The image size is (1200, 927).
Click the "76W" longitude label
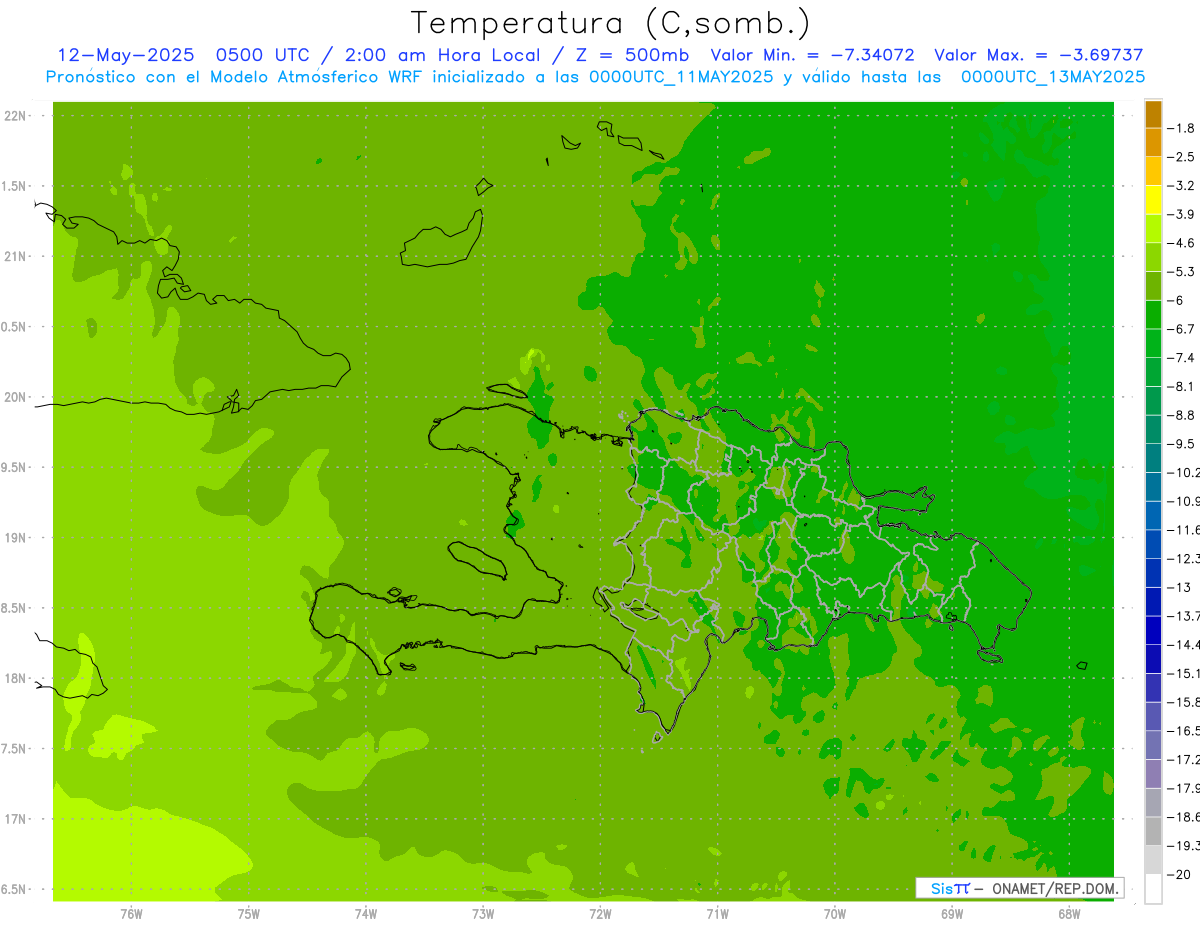coord(131,913)
